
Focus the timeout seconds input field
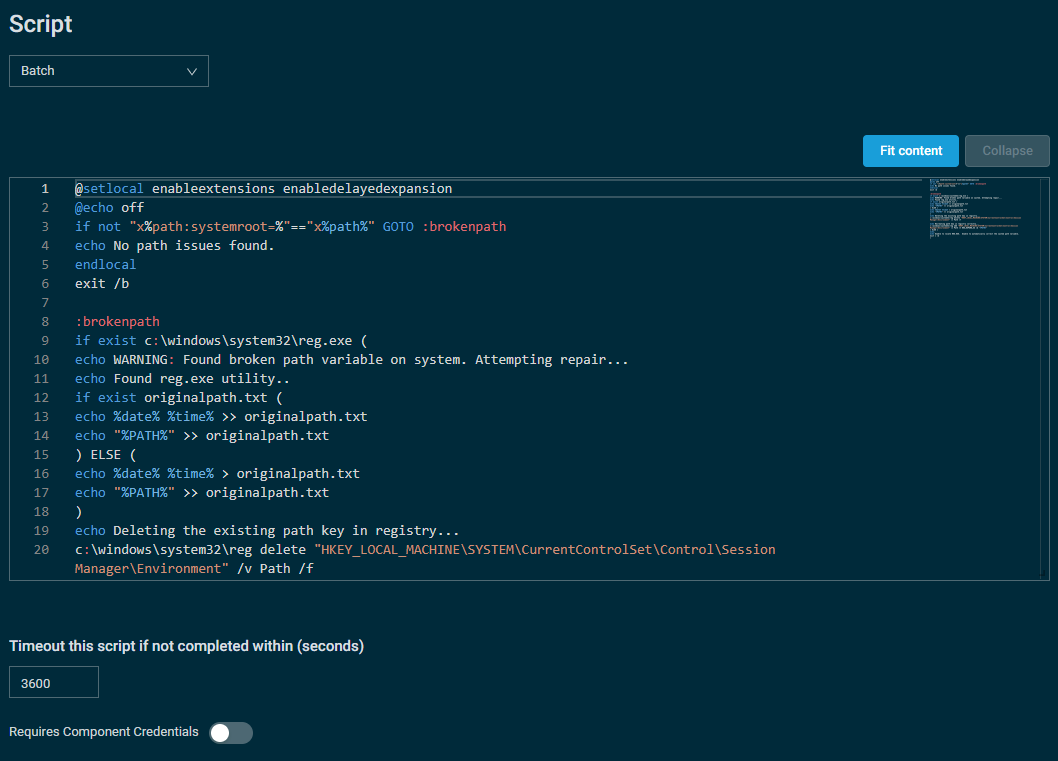tap(54, 682)
